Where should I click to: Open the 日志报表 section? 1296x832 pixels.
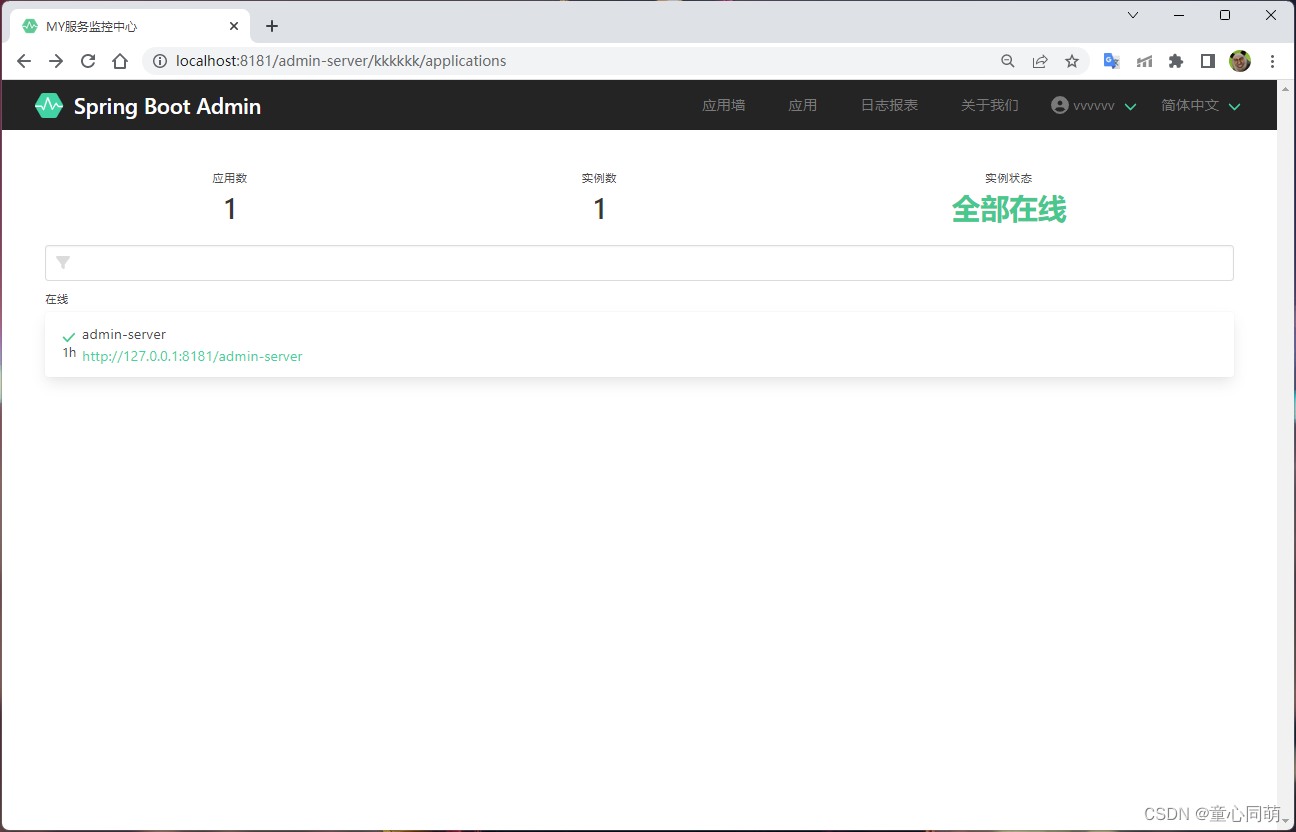pyautogui.click(x=888, y=104)
